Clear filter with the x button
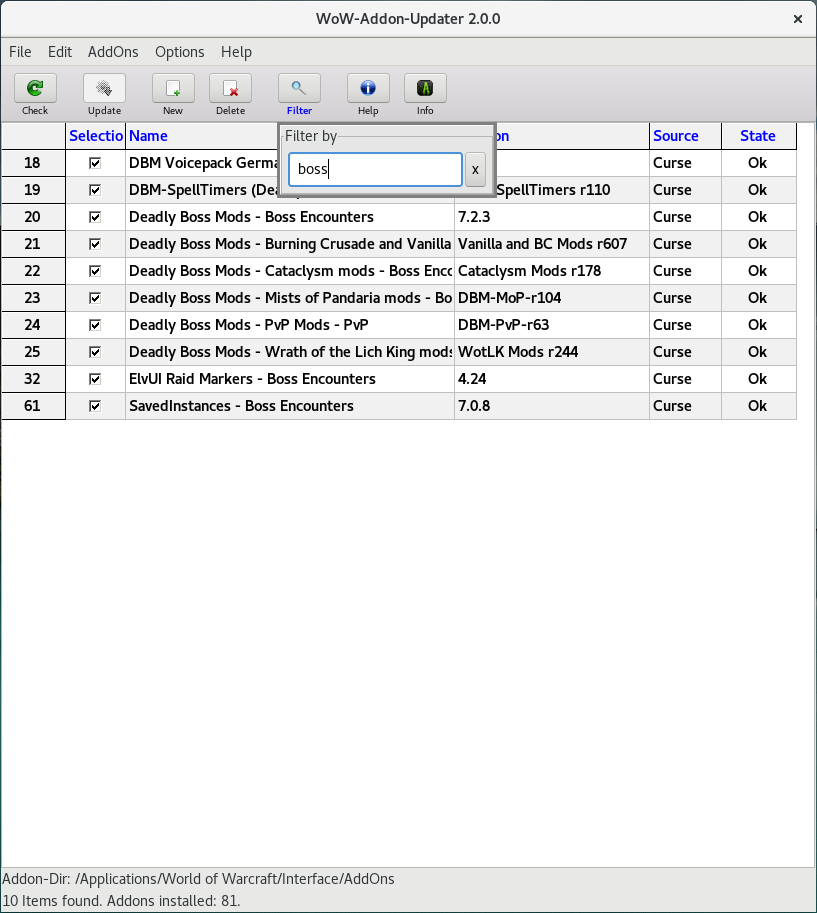 tap(475, 169)
